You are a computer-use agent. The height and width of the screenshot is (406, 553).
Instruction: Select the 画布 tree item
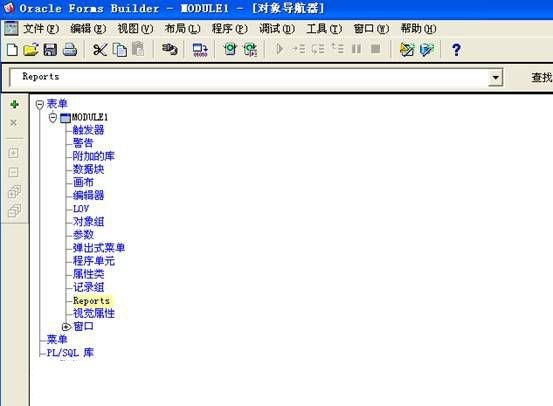[83, 182]
